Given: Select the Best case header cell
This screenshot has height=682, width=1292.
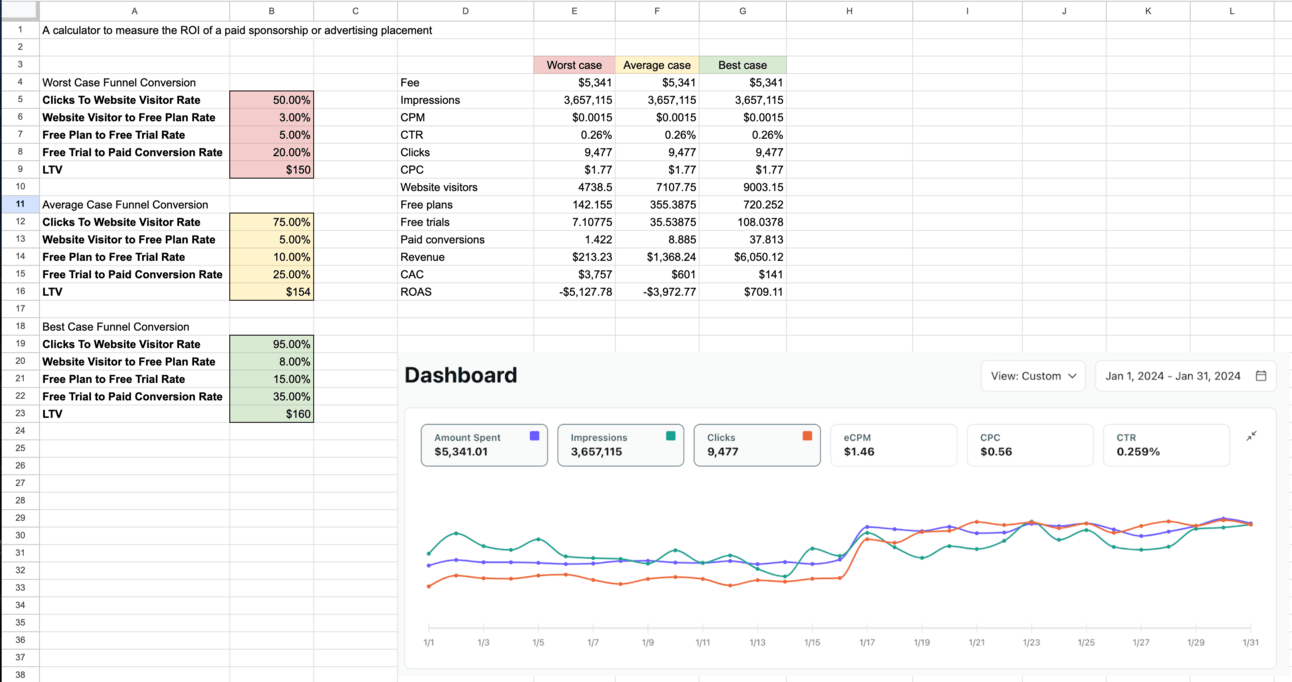Looking at the screenshot, I should click(x=742, y=65).
